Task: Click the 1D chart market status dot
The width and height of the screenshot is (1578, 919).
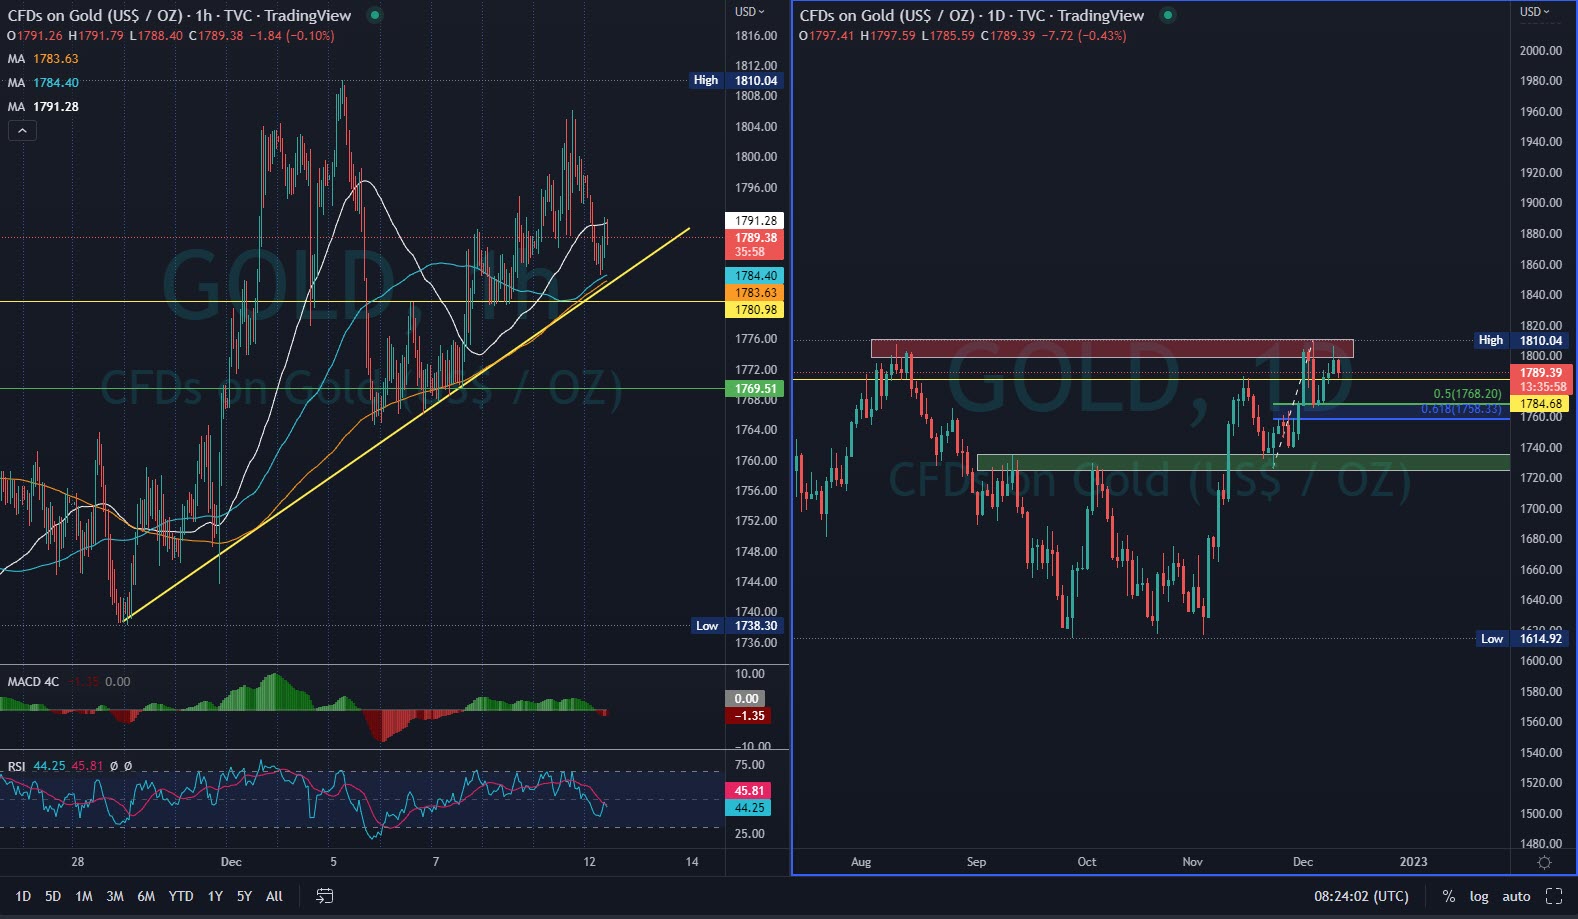Action: (1167, 15)
